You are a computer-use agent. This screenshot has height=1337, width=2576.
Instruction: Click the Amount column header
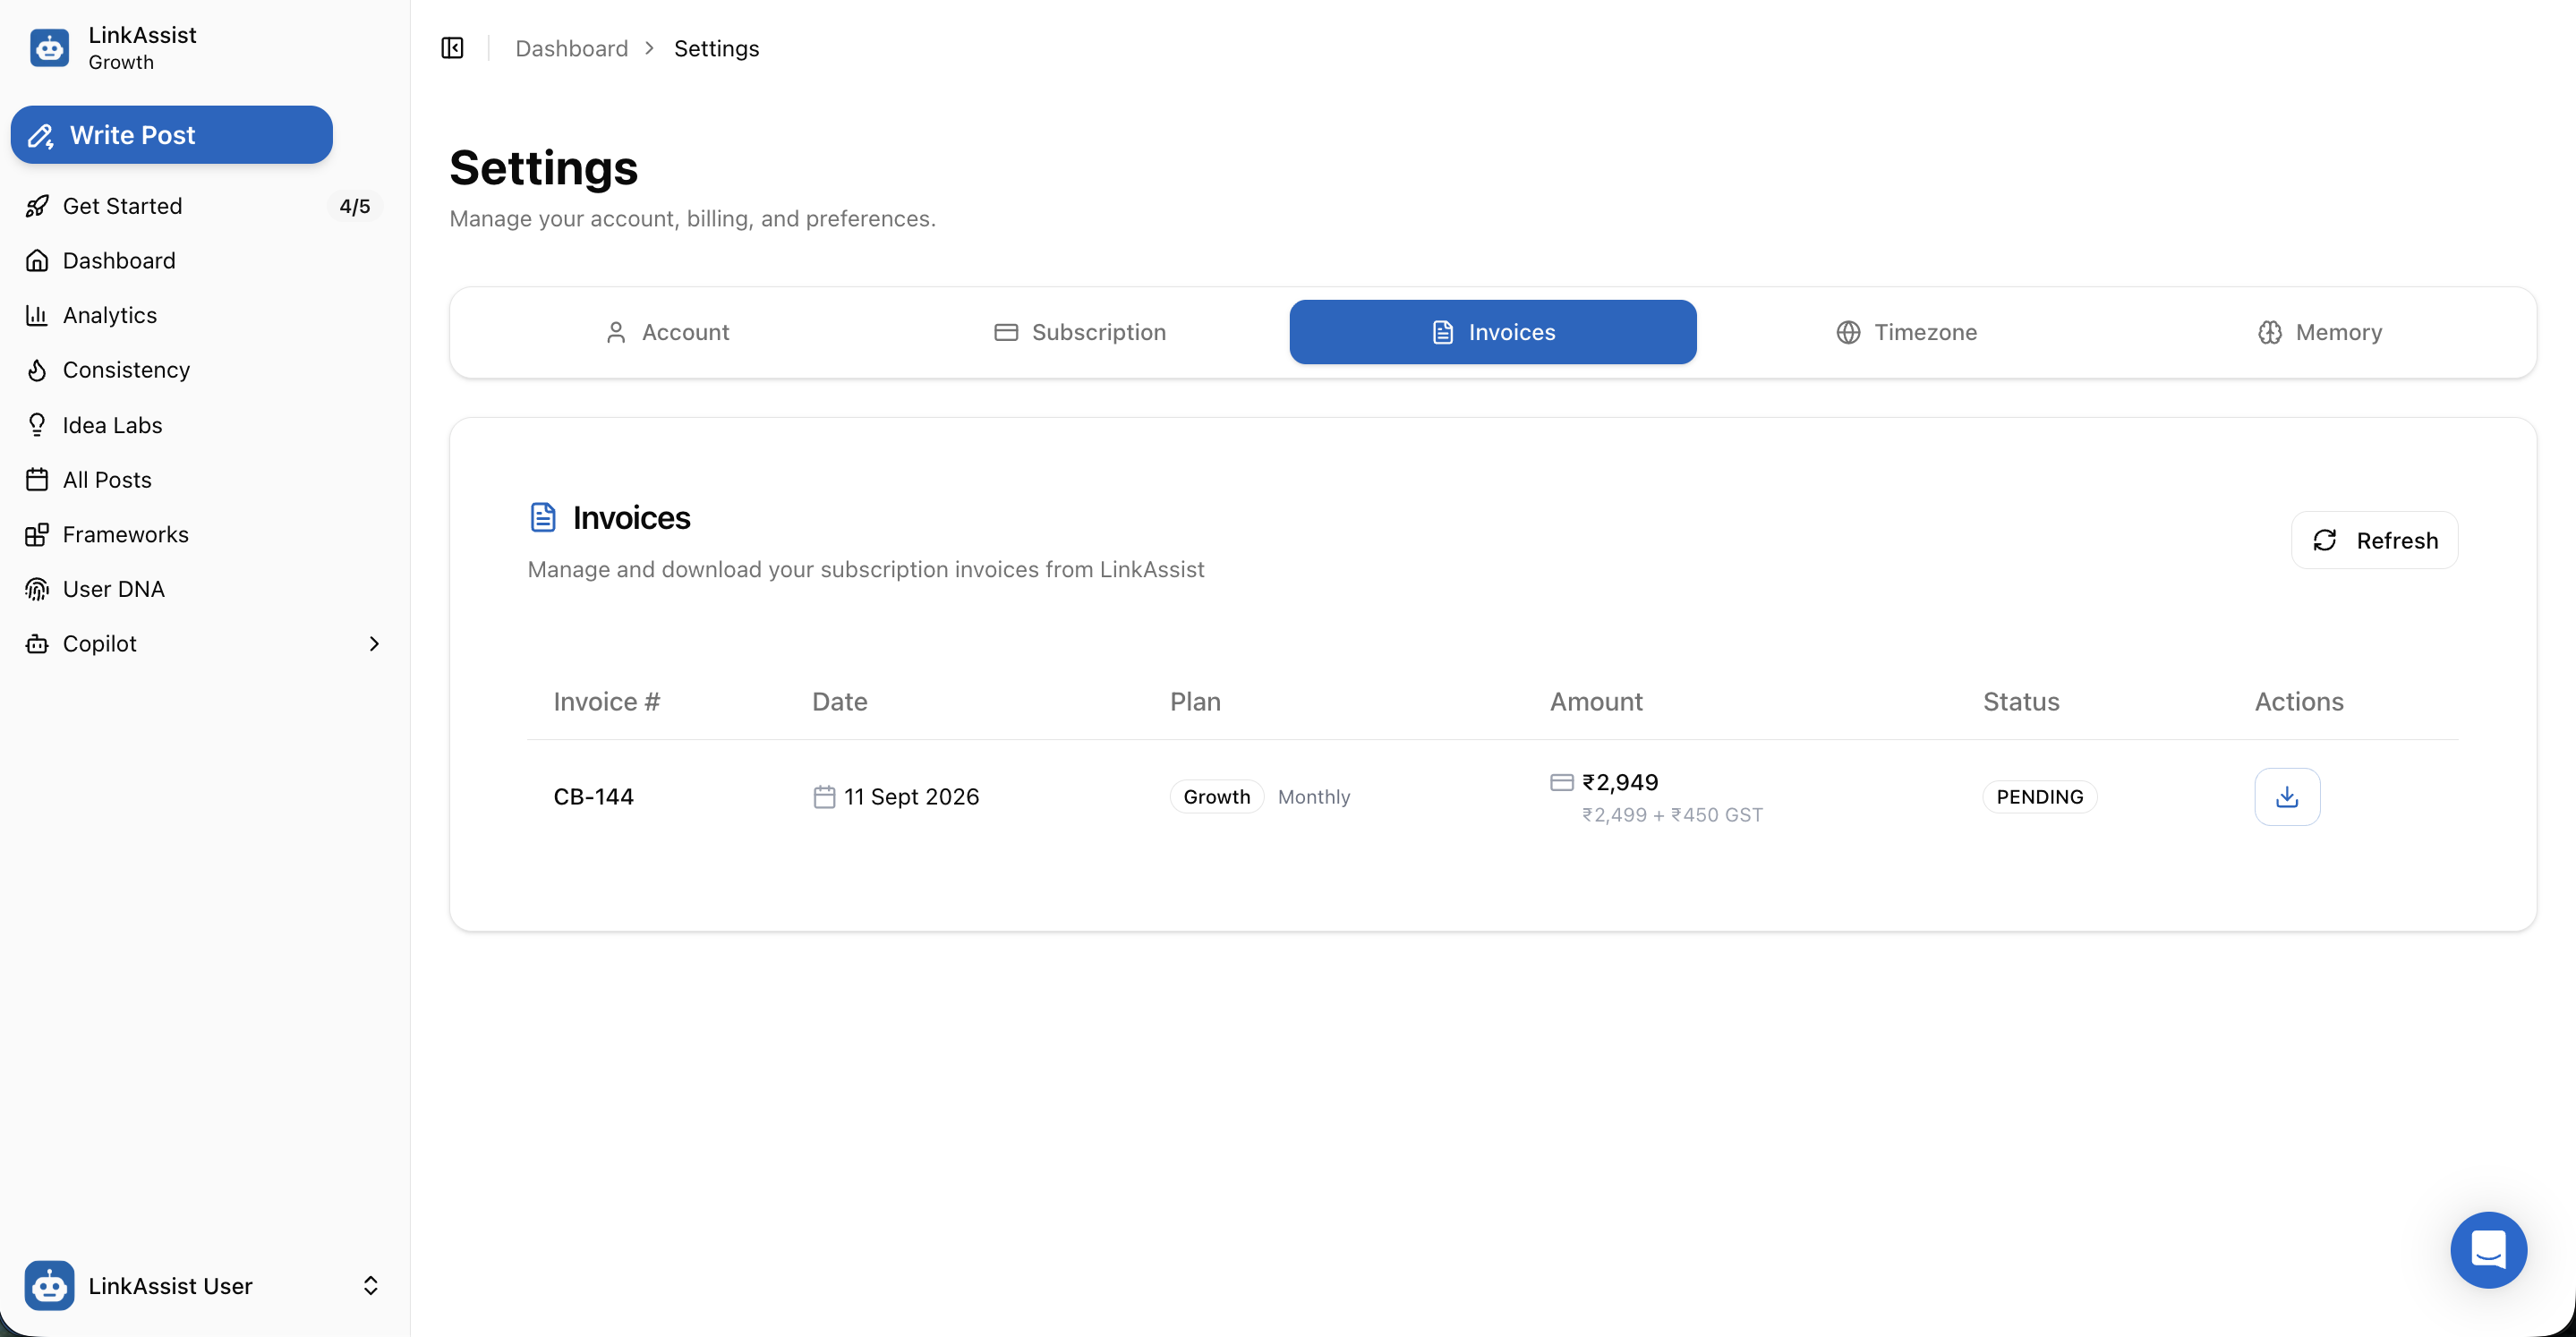click(1596, 702)
